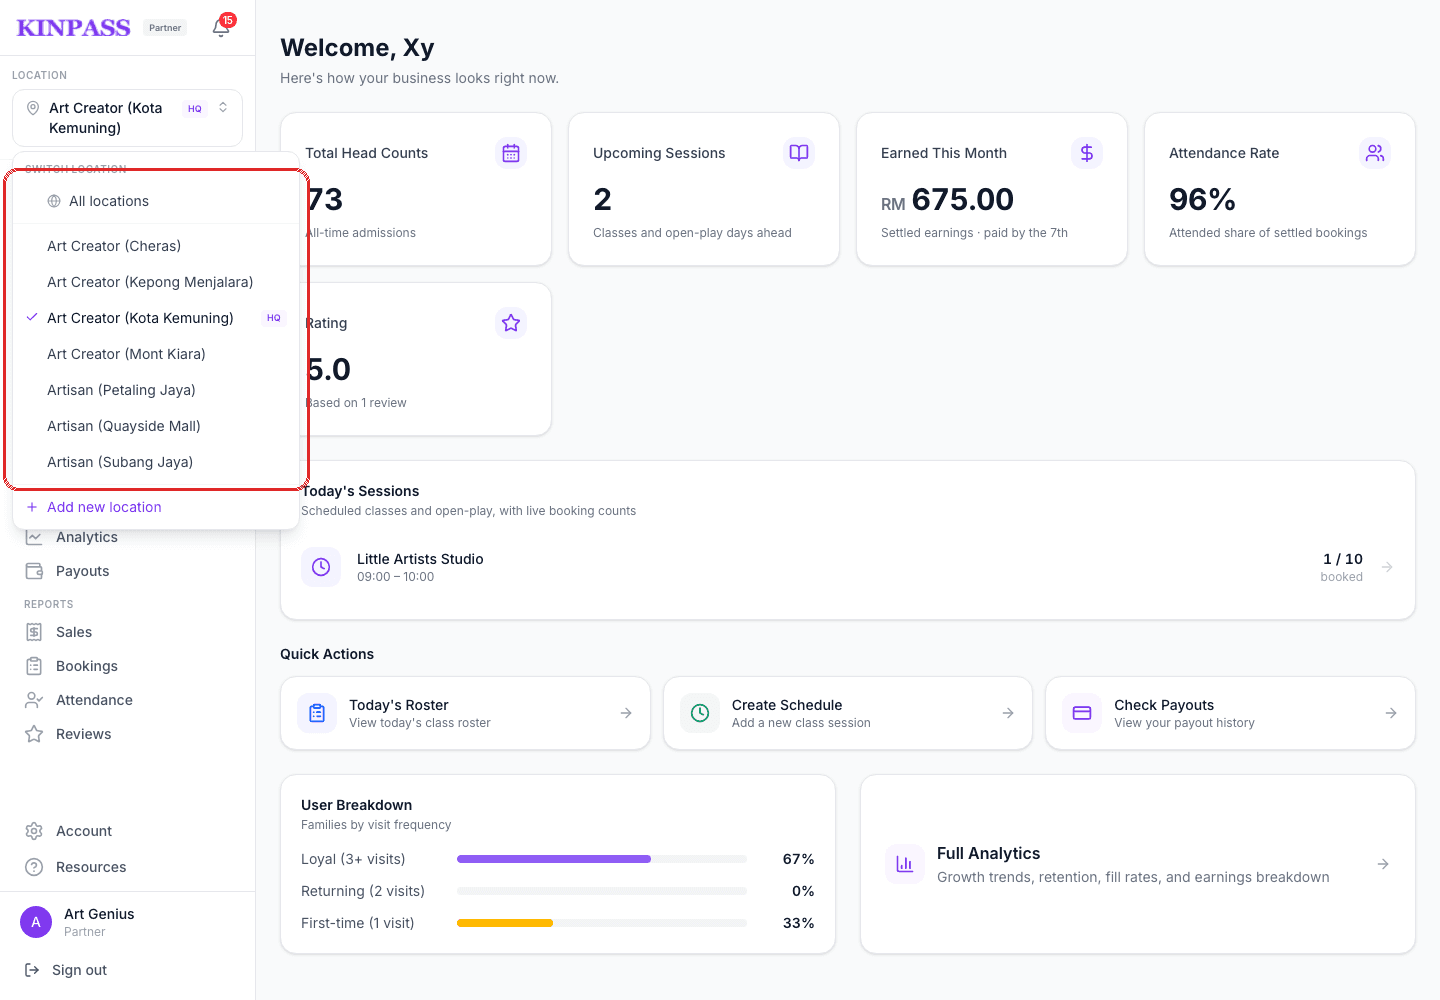Click the "1 / 10" booked count
Image resolution: width=1440 pixels, height=1000 pixels.
coord(1343,559)
